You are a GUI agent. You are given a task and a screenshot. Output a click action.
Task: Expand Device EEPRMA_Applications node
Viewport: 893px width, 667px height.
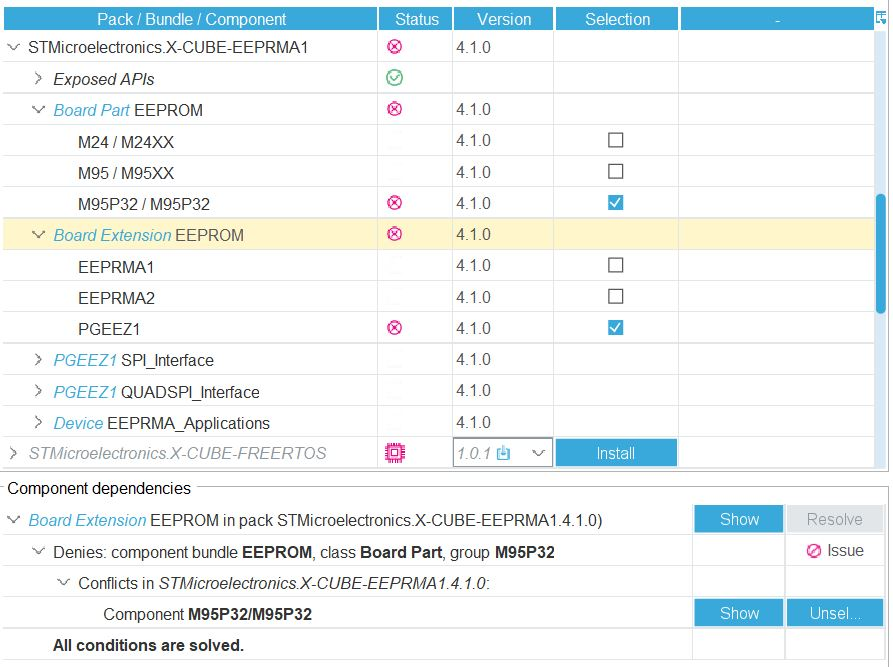click(x=38, y=422)
